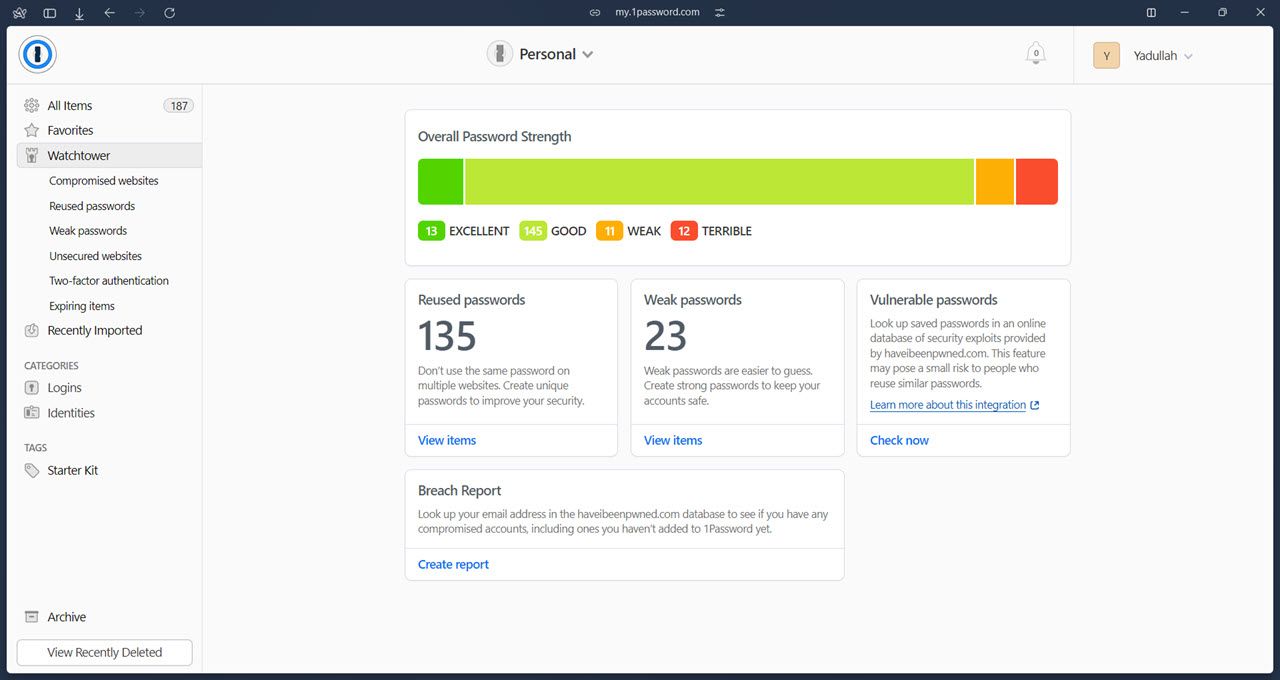Viewport: 1280px width, 680px height.
Task: Open Identities via its card icon
Action: 31,413
